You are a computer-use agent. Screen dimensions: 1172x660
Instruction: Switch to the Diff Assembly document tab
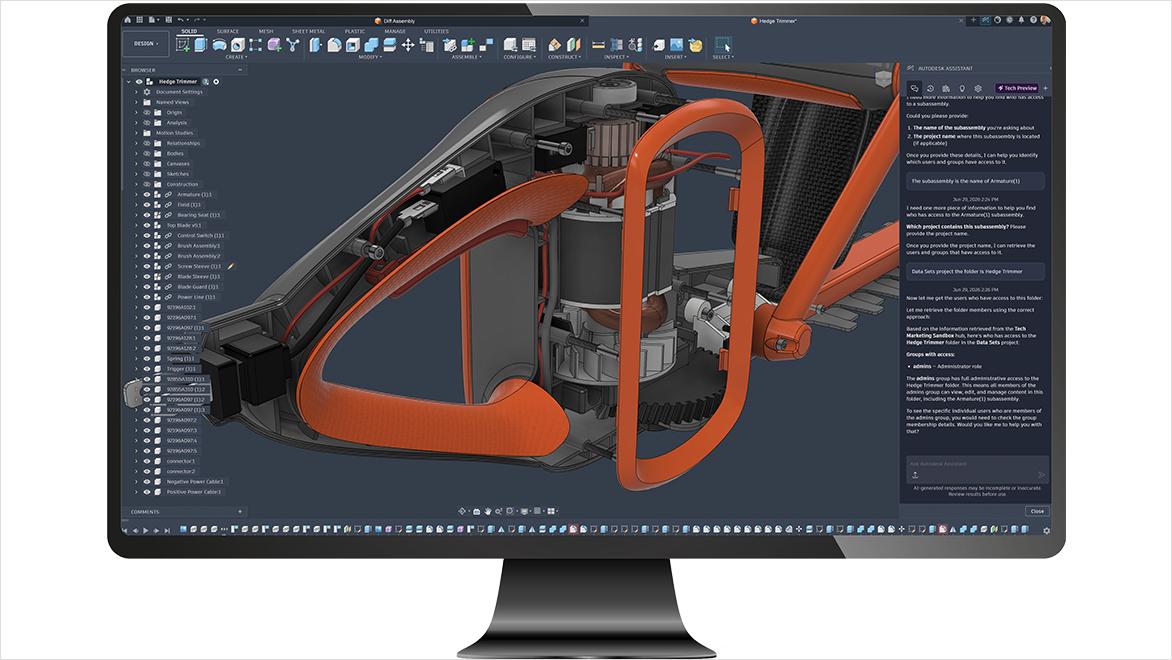pyautogui.click(x=395, y=21)
